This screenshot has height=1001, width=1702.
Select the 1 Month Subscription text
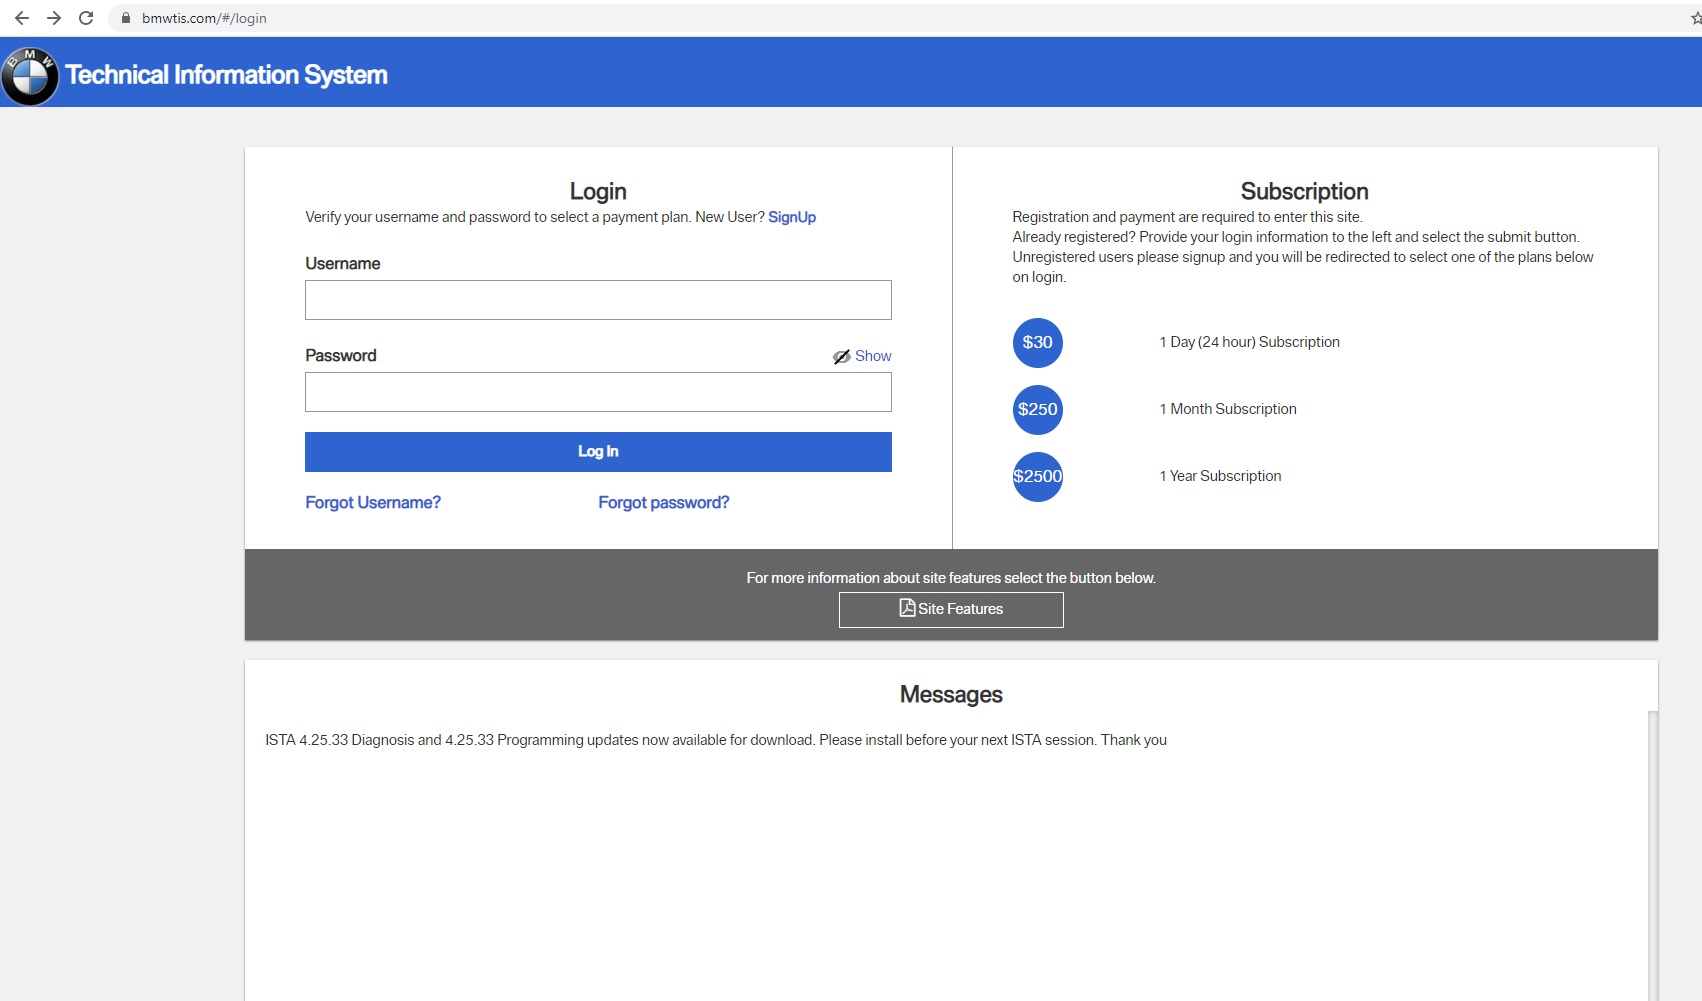point(1228,409)
